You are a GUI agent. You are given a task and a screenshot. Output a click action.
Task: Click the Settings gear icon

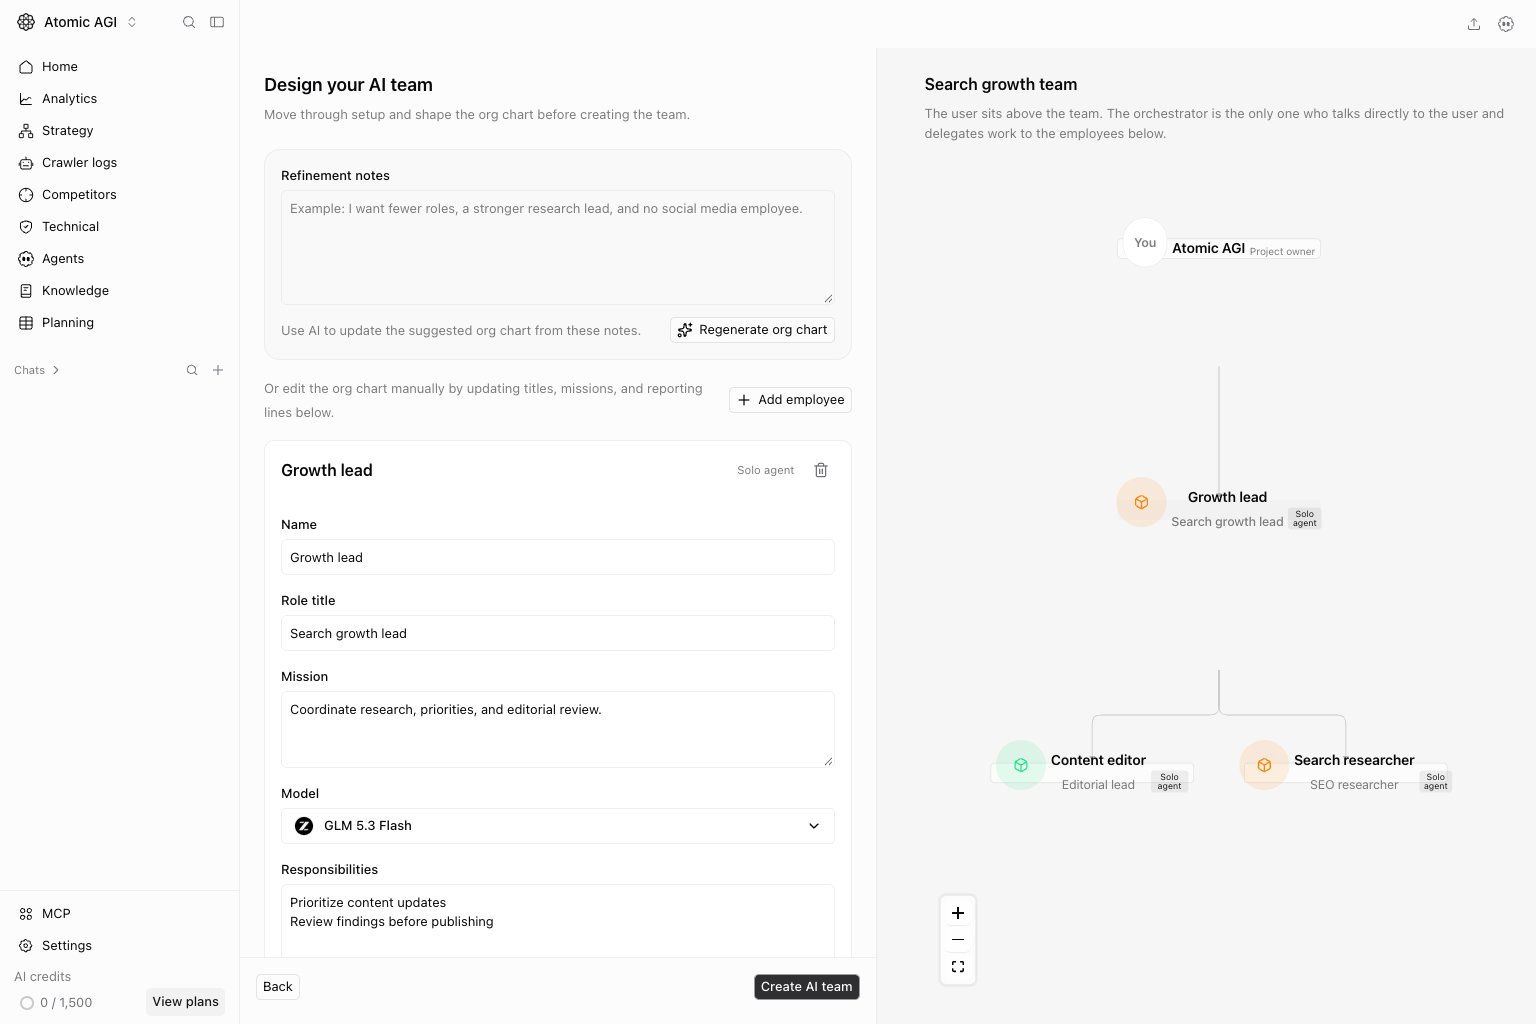point(26,946)
